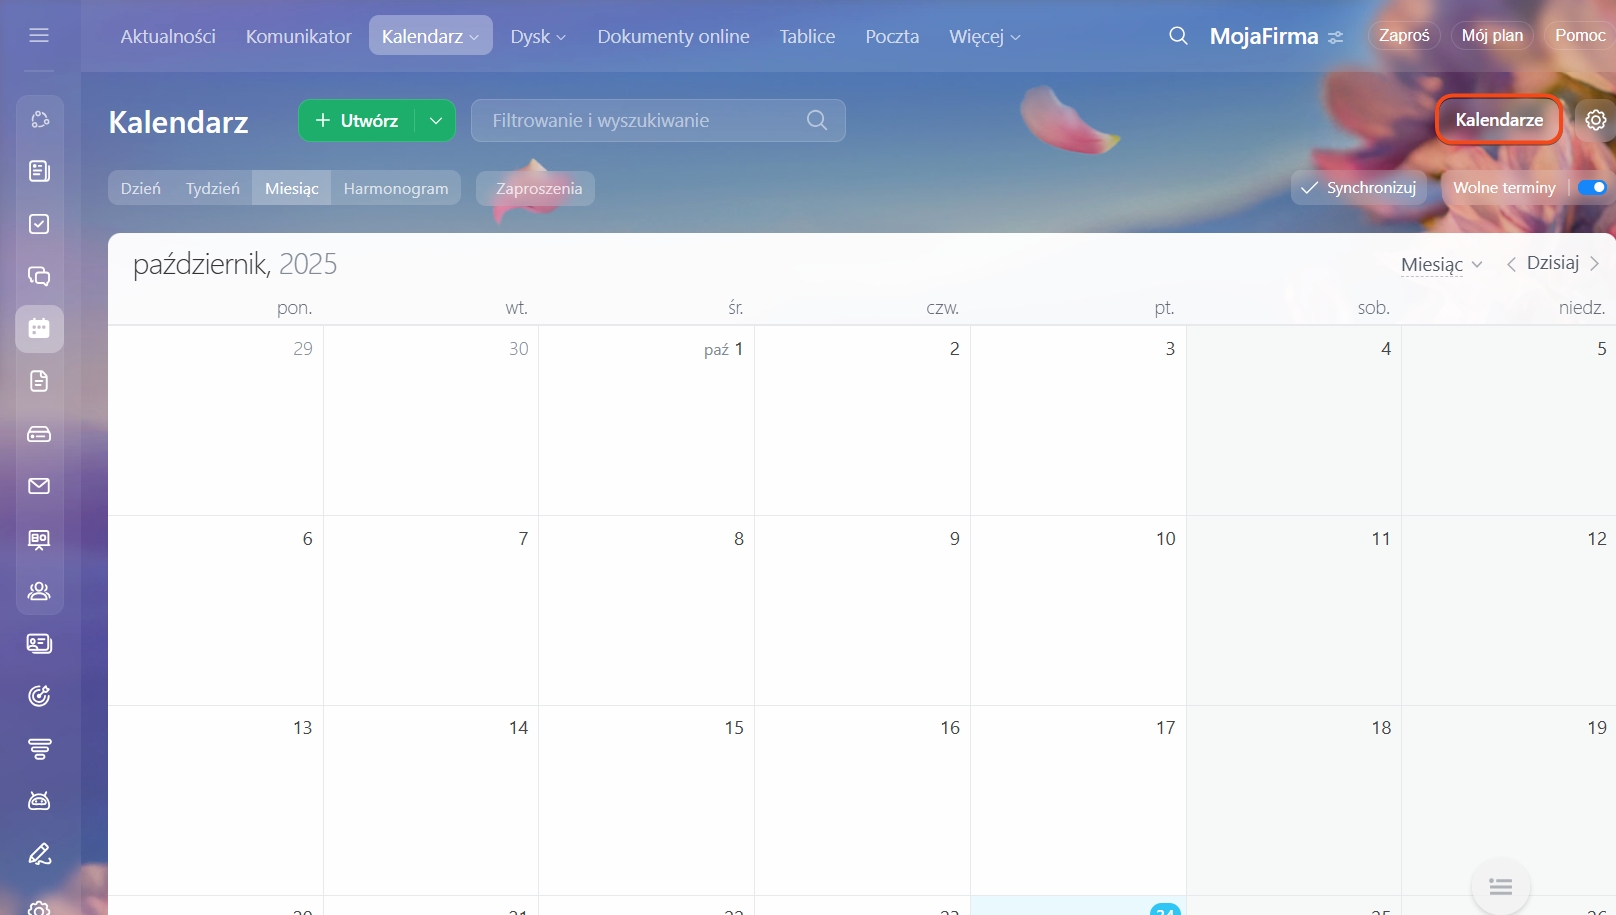This screenshot has height=915, width=1616.
Task: Click the Zaproś button
Action: coord(1403,36)
